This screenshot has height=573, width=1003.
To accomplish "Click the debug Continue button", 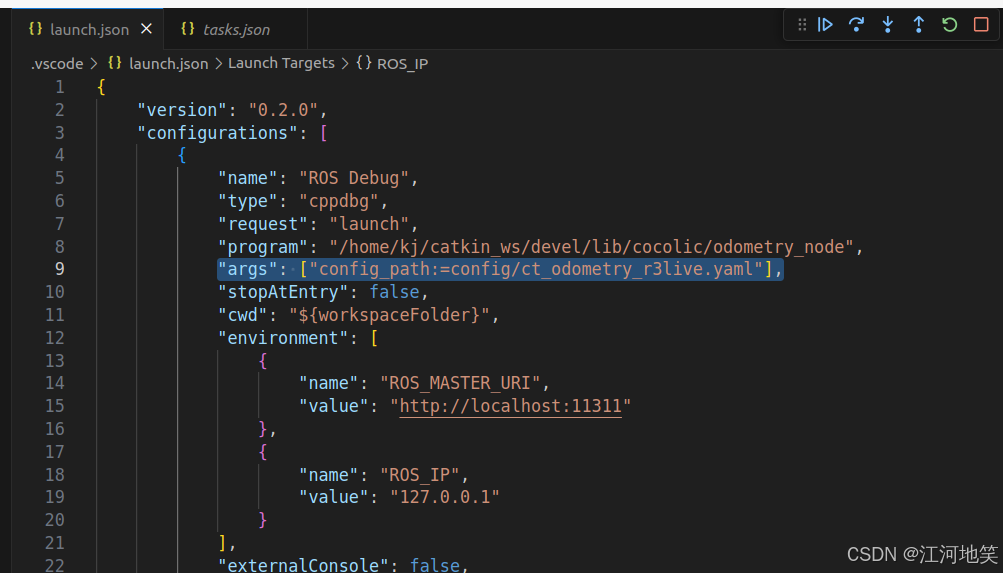I will pyautogui.click(x=825, y=25).
